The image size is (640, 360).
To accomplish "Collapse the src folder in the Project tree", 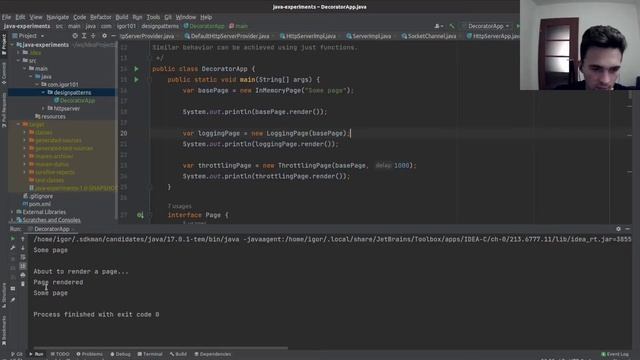I will 18,61.
